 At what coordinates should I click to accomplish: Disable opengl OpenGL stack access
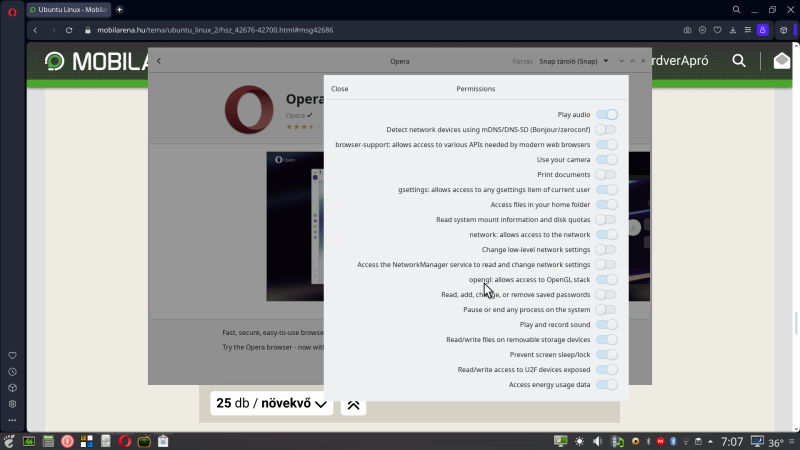click(607, 280)
